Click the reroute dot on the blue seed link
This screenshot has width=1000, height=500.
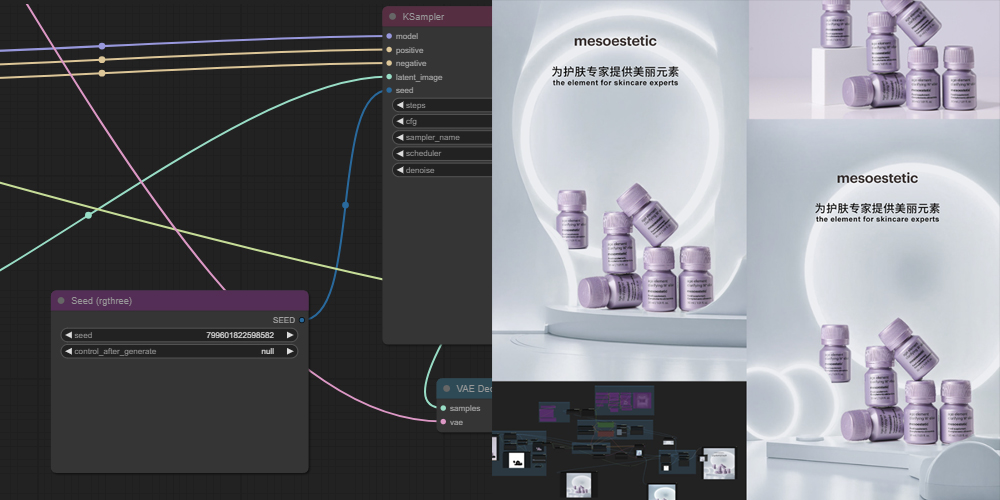pos(346,205)
